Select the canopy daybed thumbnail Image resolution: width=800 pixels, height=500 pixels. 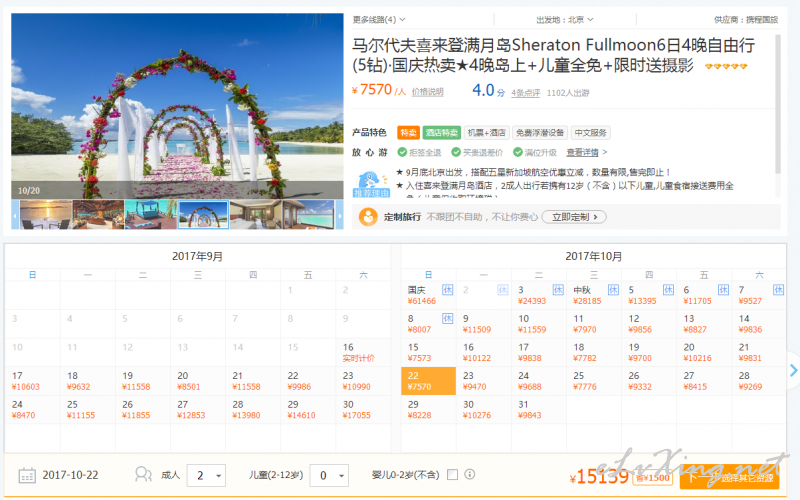[151, 214]
